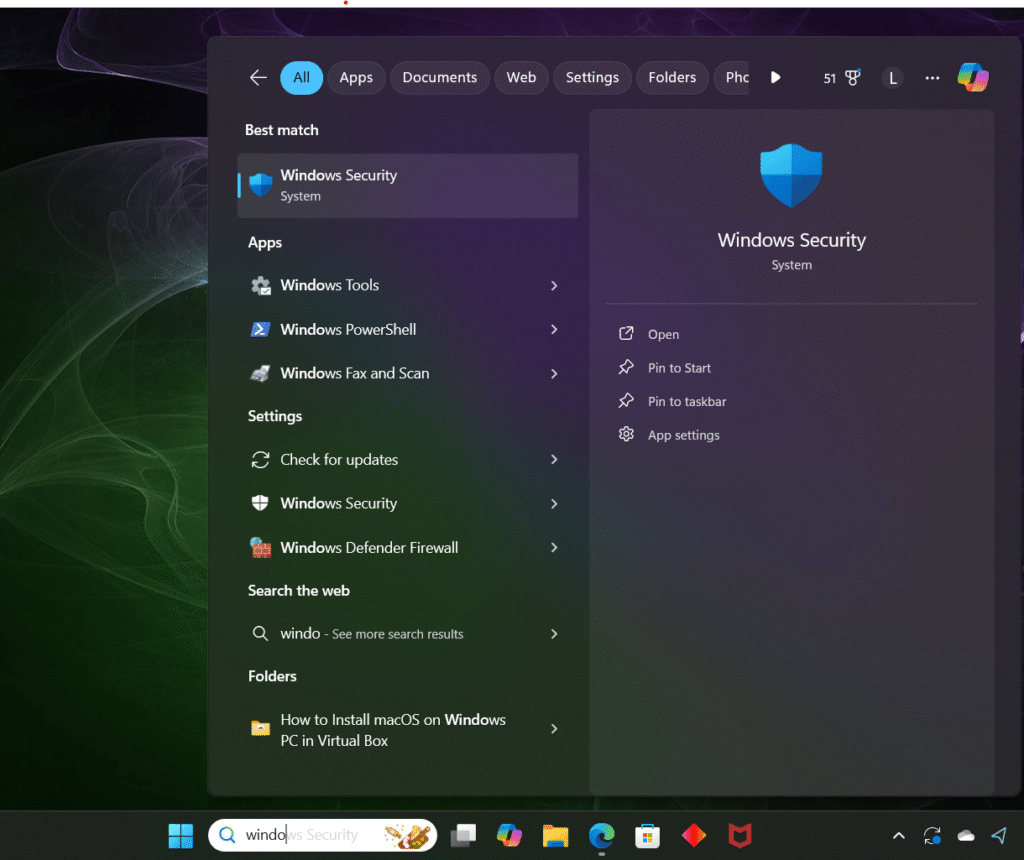The width and height of the screenshot is (1024, 860).
Task: Expand Windows PowerShell result chevron
Action: pyautogui.click(x=554, y=330)
